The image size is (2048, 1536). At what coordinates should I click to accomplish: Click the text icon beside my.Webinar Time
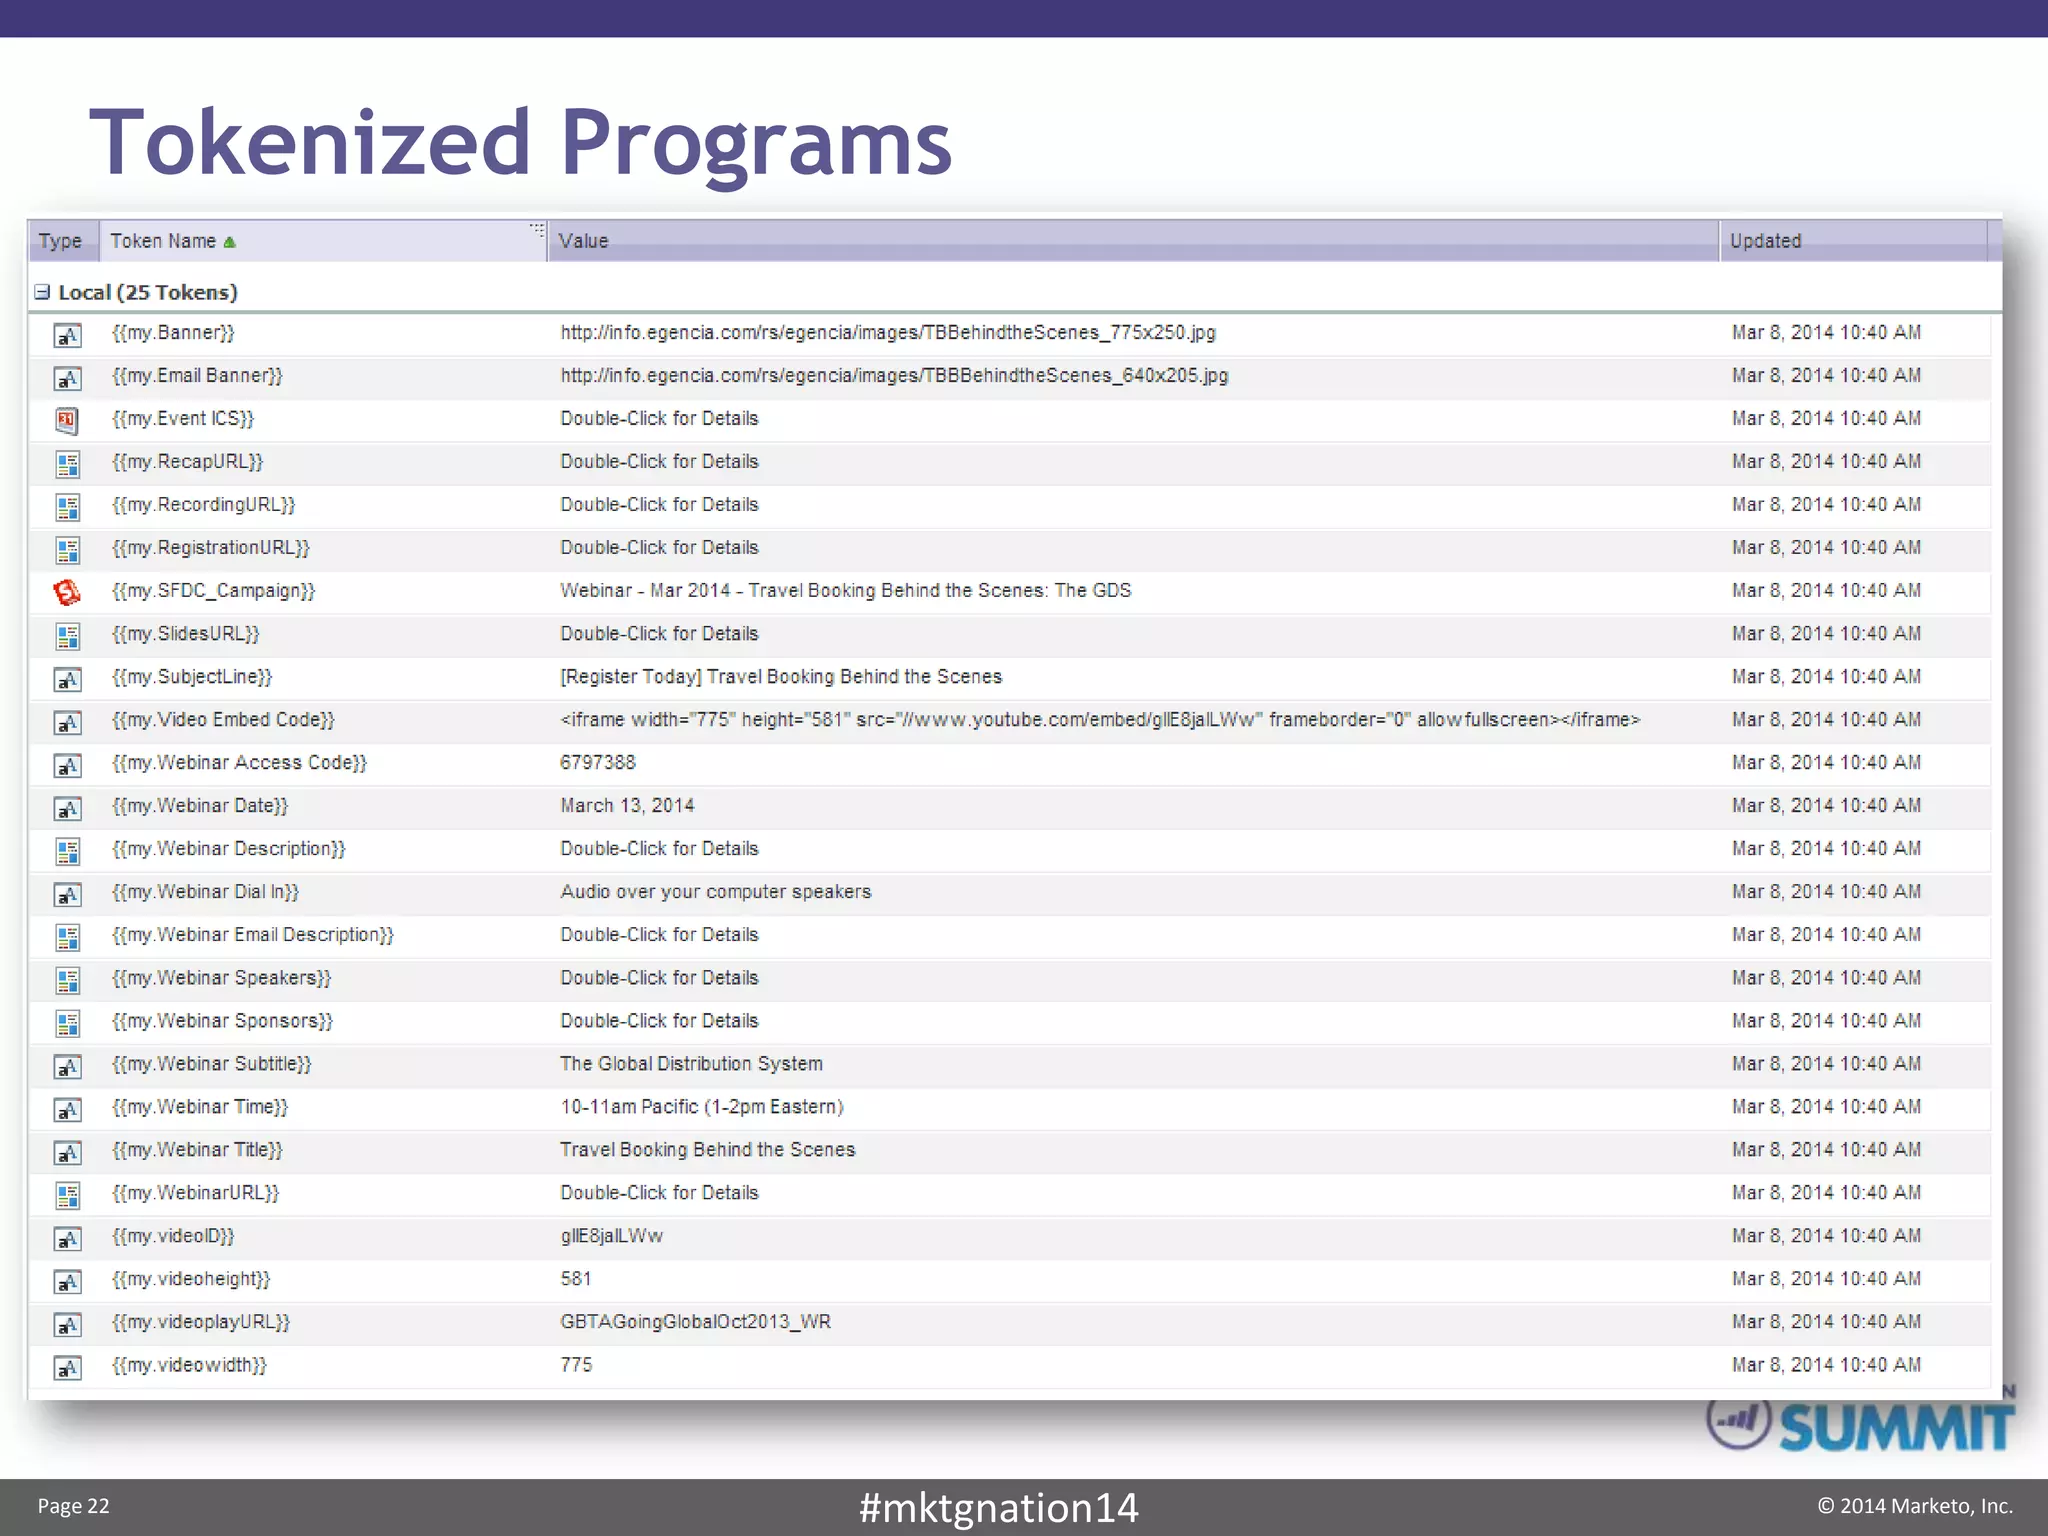pos(67,1109)
